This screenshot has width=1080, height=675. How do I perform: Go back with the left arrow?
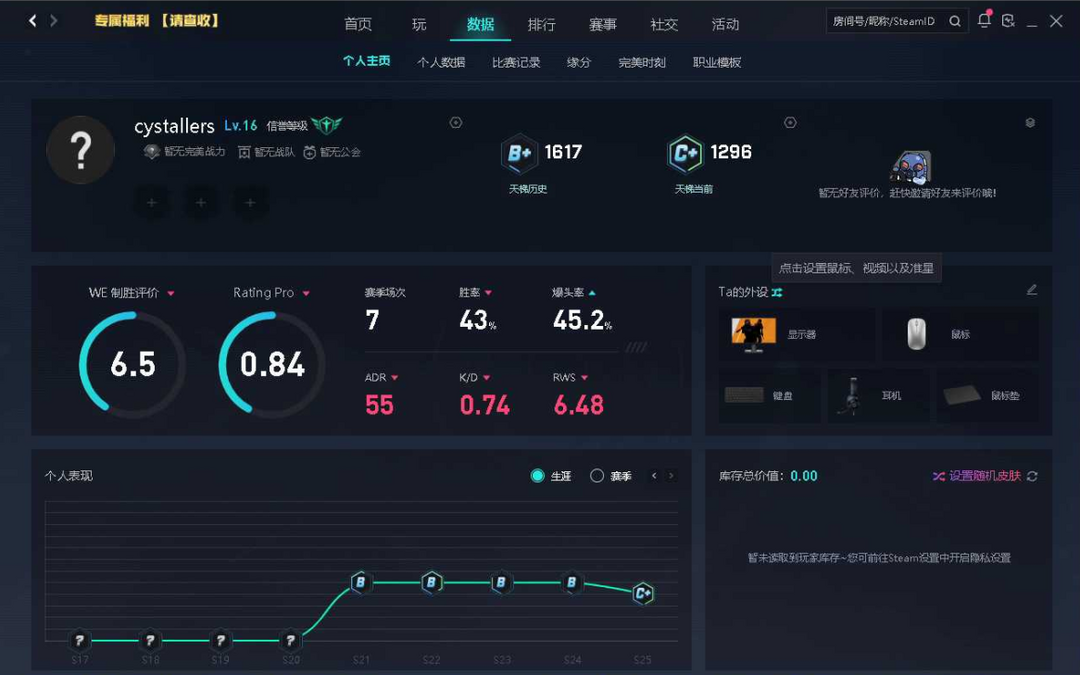[32, 21]
